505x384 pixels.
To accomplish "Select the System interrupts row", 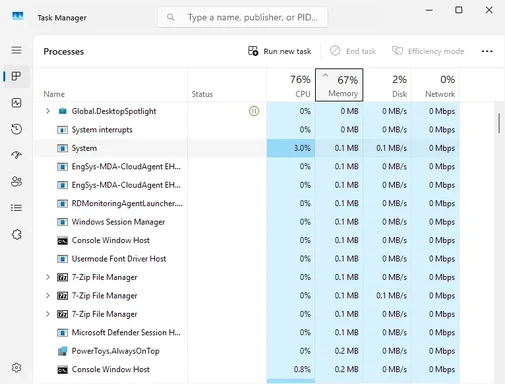I will [x=246, y=130].
